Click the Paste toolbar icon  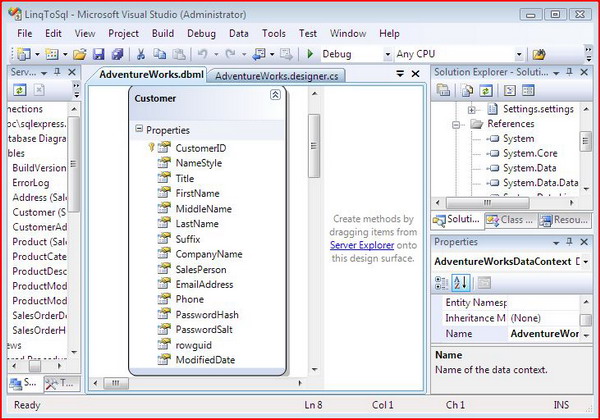pyautogui.click(x=179, y=54)
